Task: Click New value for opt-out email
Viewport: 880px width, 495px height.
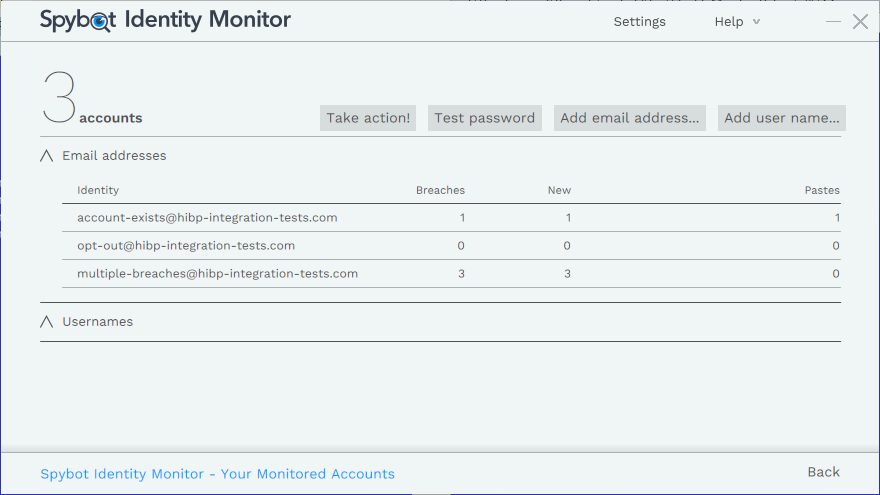Action: (x=567, y=246)
